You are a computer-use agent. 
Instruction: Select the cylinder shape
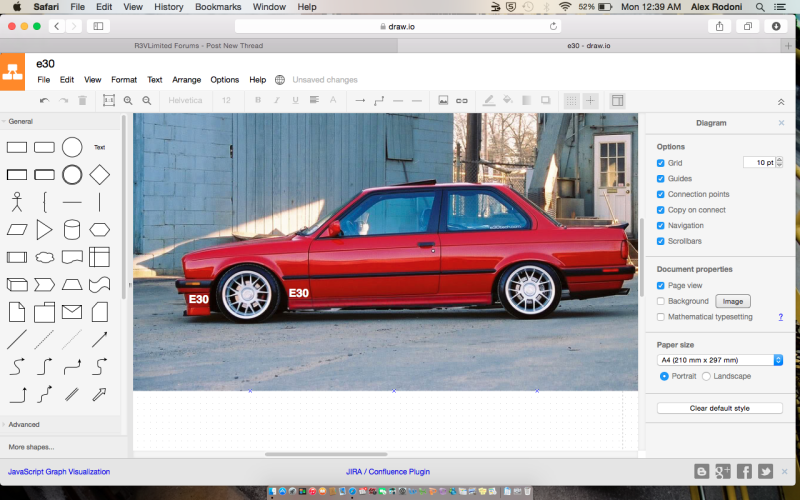coord(72,230)
